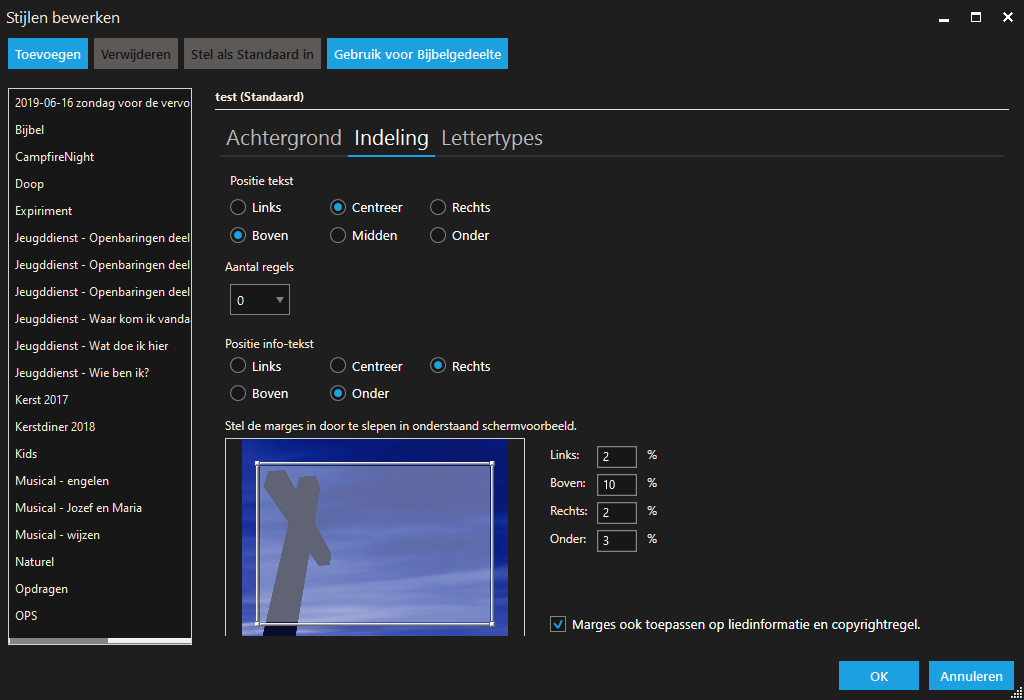This screenshot has height=700, width=1024.
Task: Select the Kids style
Action: coord(100,454)
